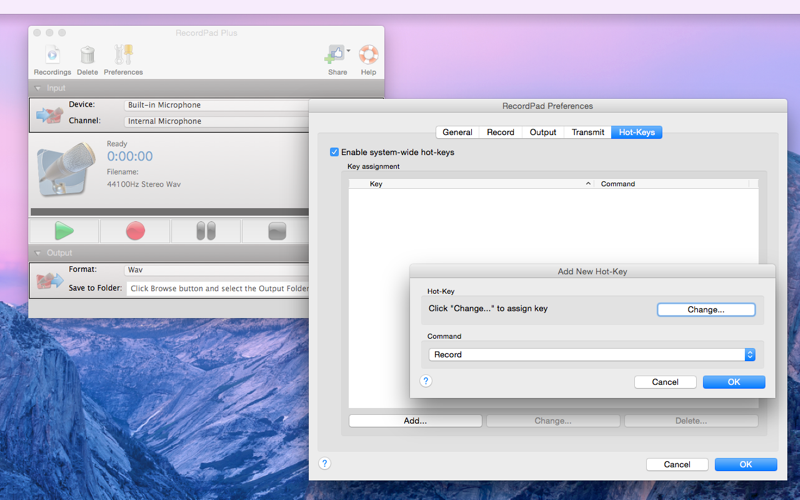Select the Hot-Keys tab
The width and height of the screenshot is (800, 500).
(637, 132)
